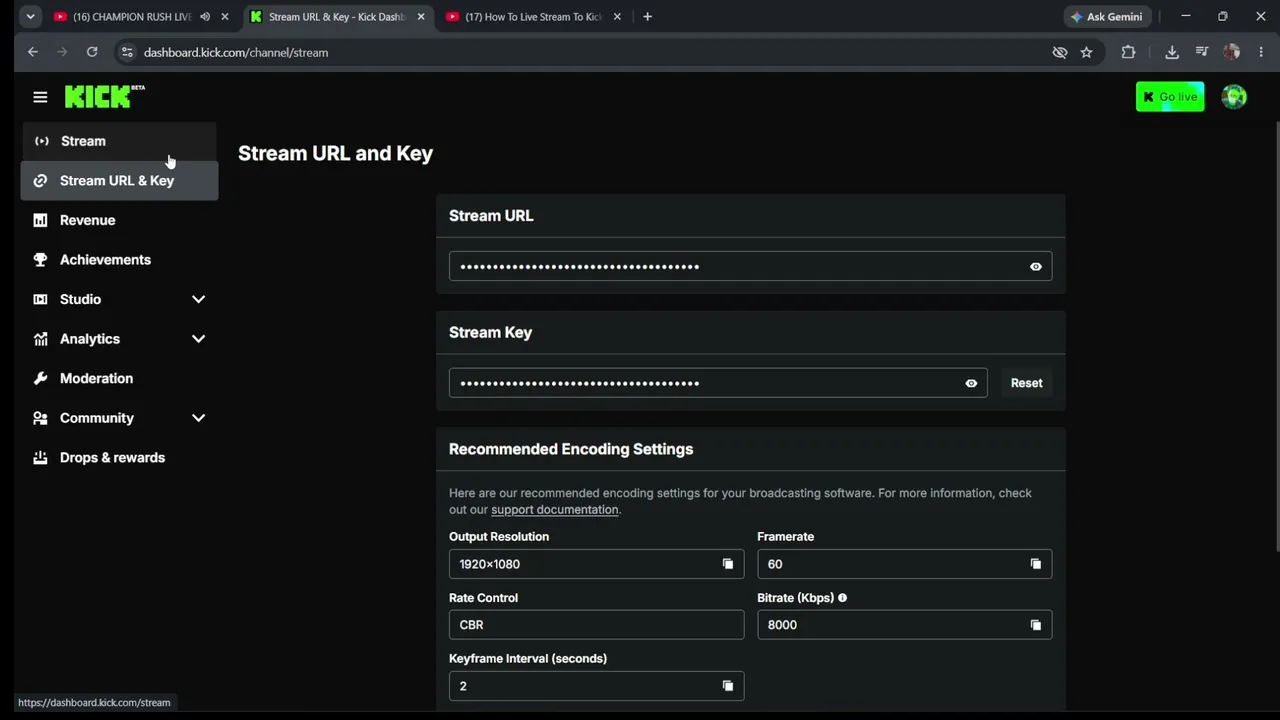Open a new browser tab
Screen dimensions: 1280x720
(x=647, y=17)
